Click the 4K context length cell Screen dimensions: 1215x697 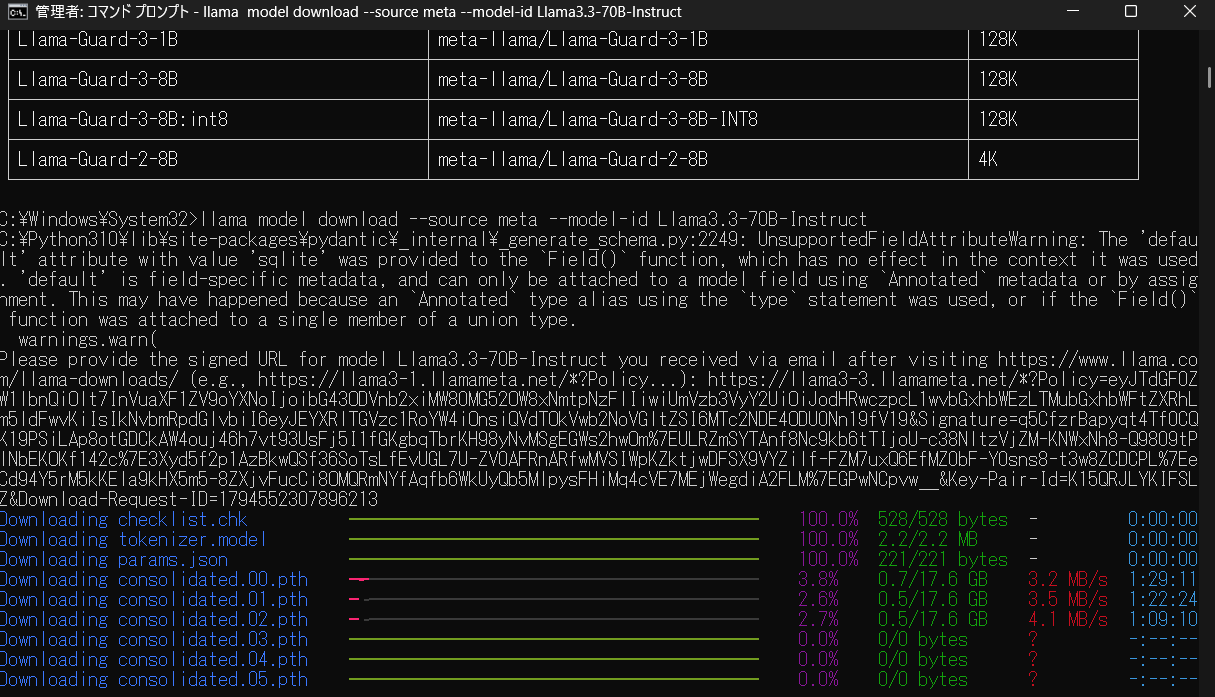(x=992, y=160)
